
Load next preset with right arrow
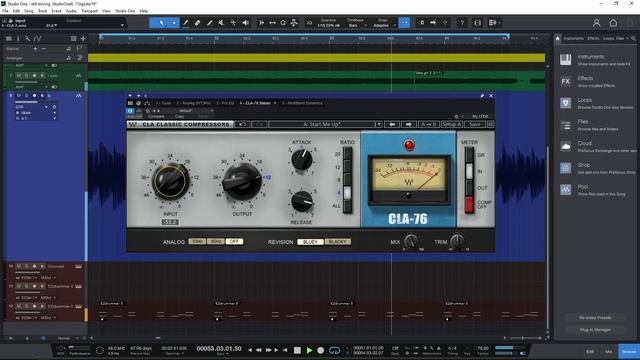(x=409, y=124)
